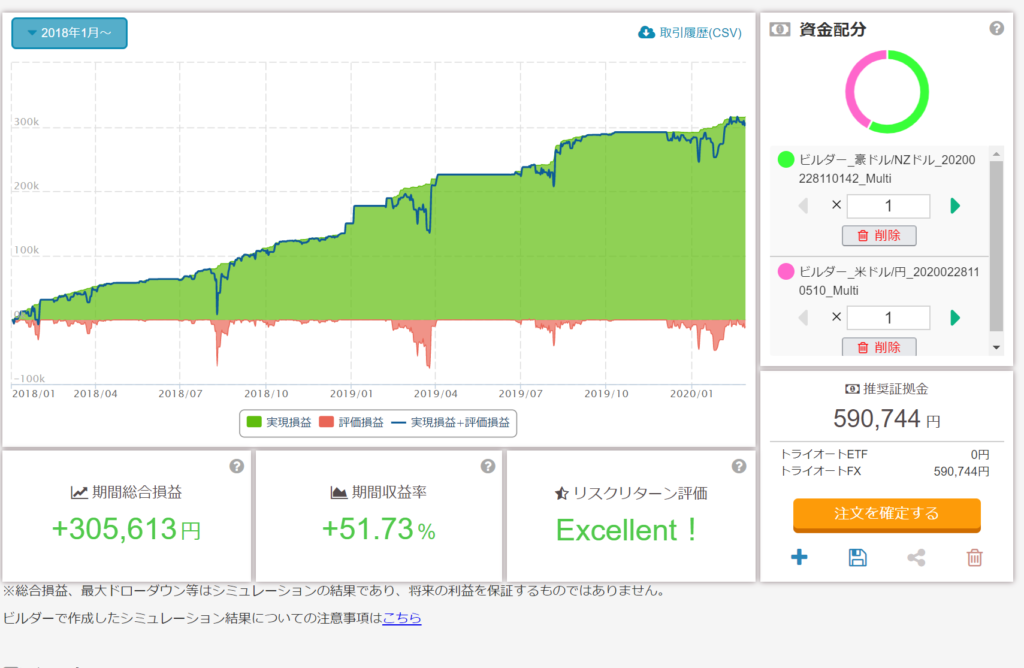Click the floppy disk save icon
The width and height of the screenshot is (1024, 668).
click(857, 557)
